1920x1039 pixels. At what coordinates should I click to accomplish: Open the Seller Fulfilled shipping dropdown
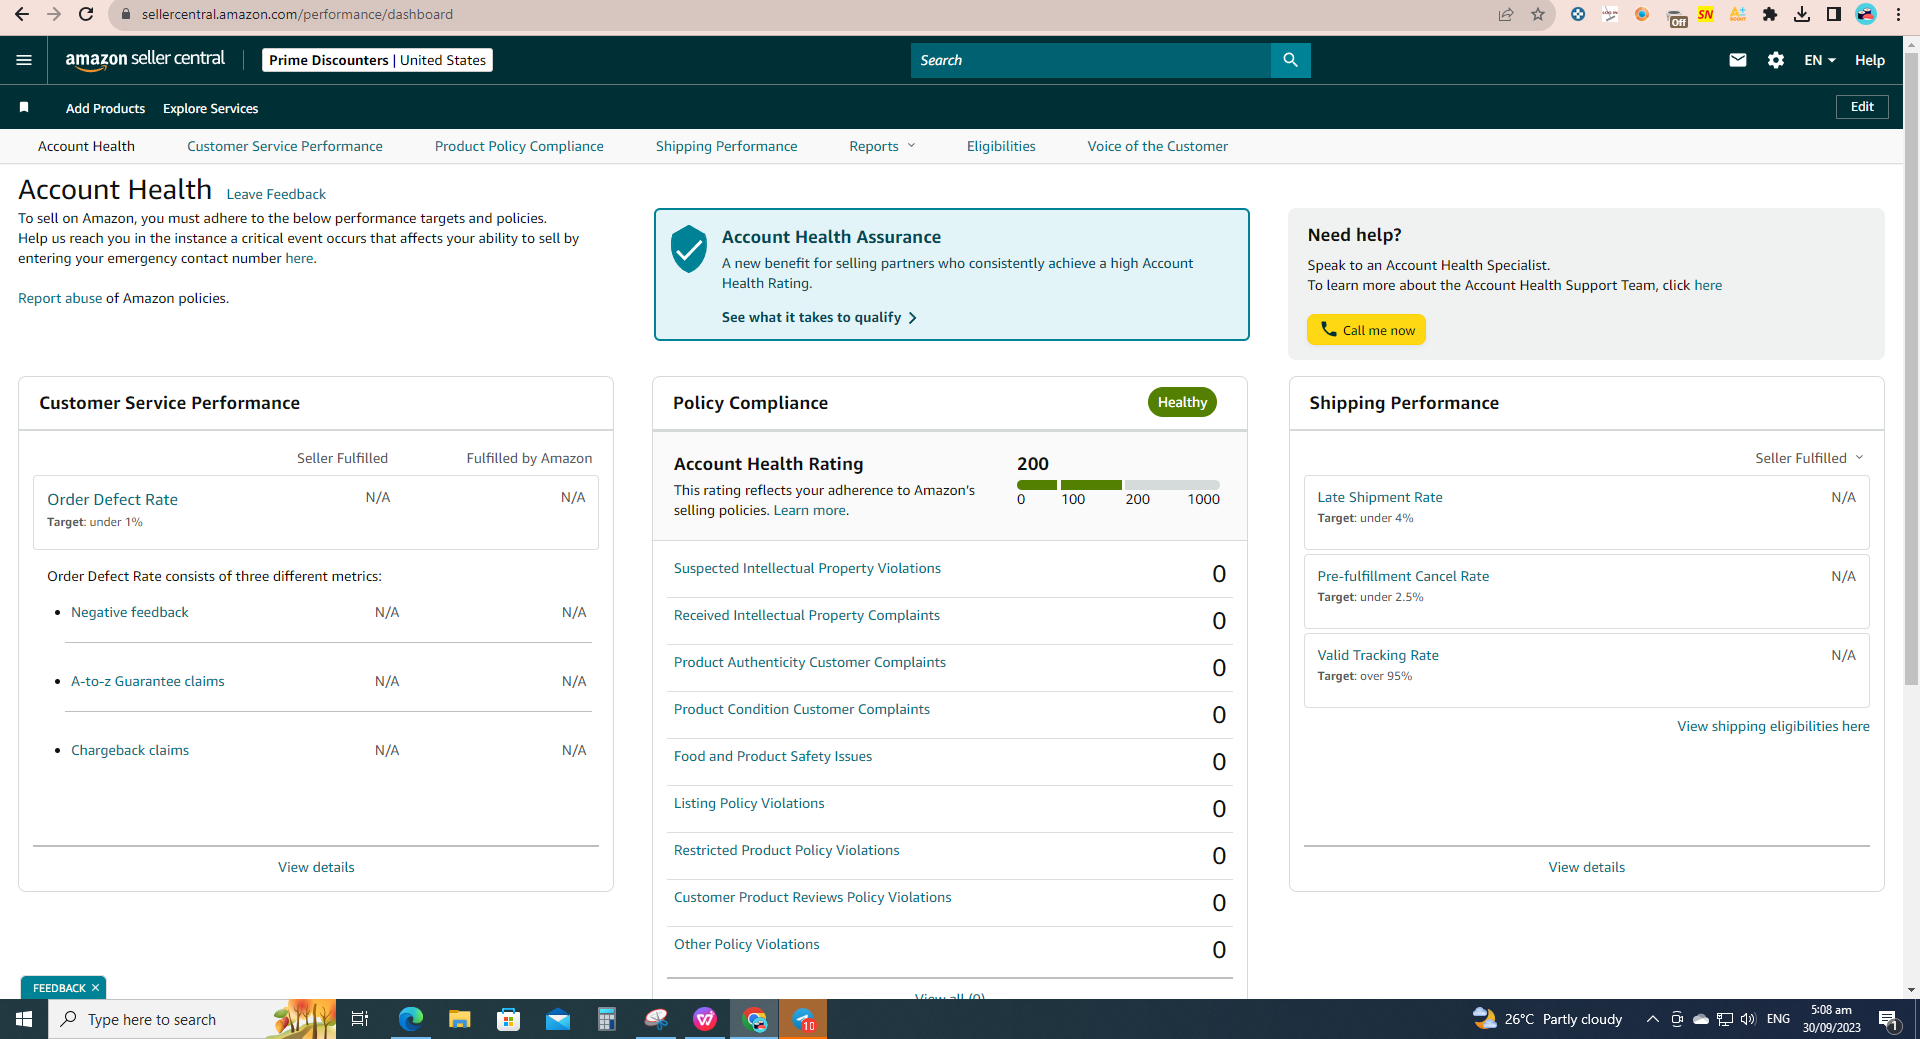pos(1809,458)
